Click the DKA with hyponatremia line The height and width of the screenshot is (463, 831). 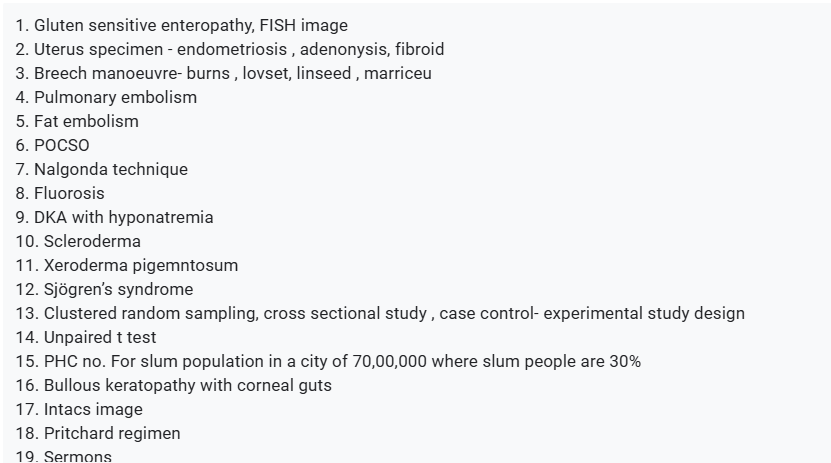click(x=114, y=217)
